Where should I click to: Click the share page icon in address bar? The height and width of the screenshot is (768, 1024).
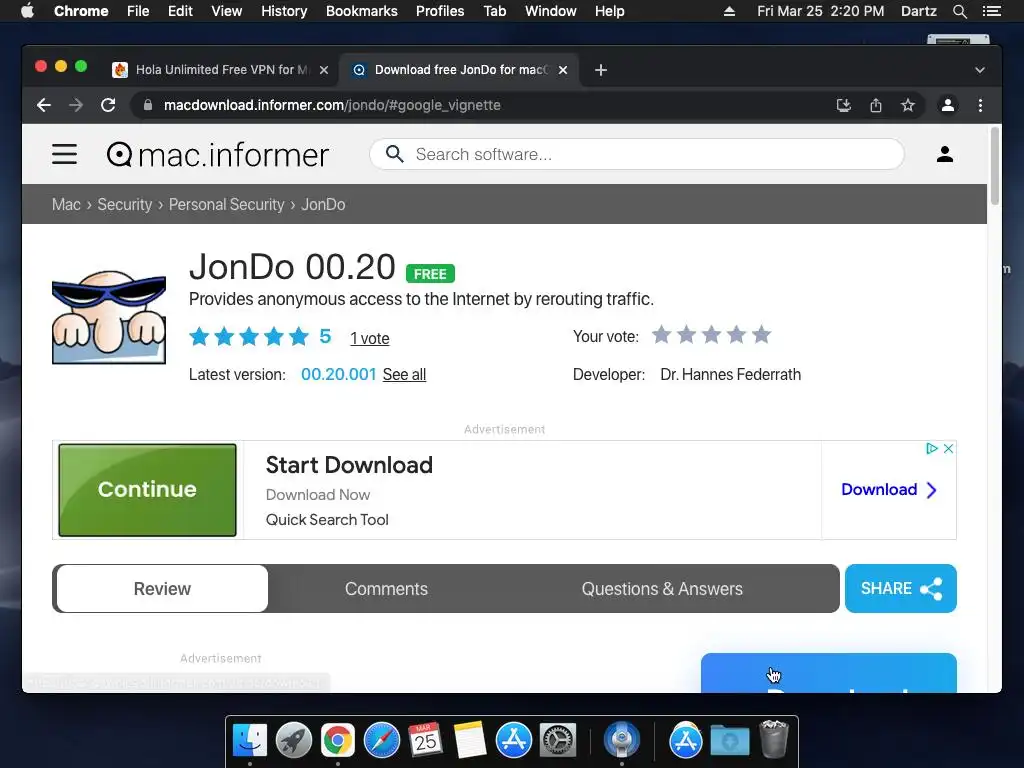[876, 105]
